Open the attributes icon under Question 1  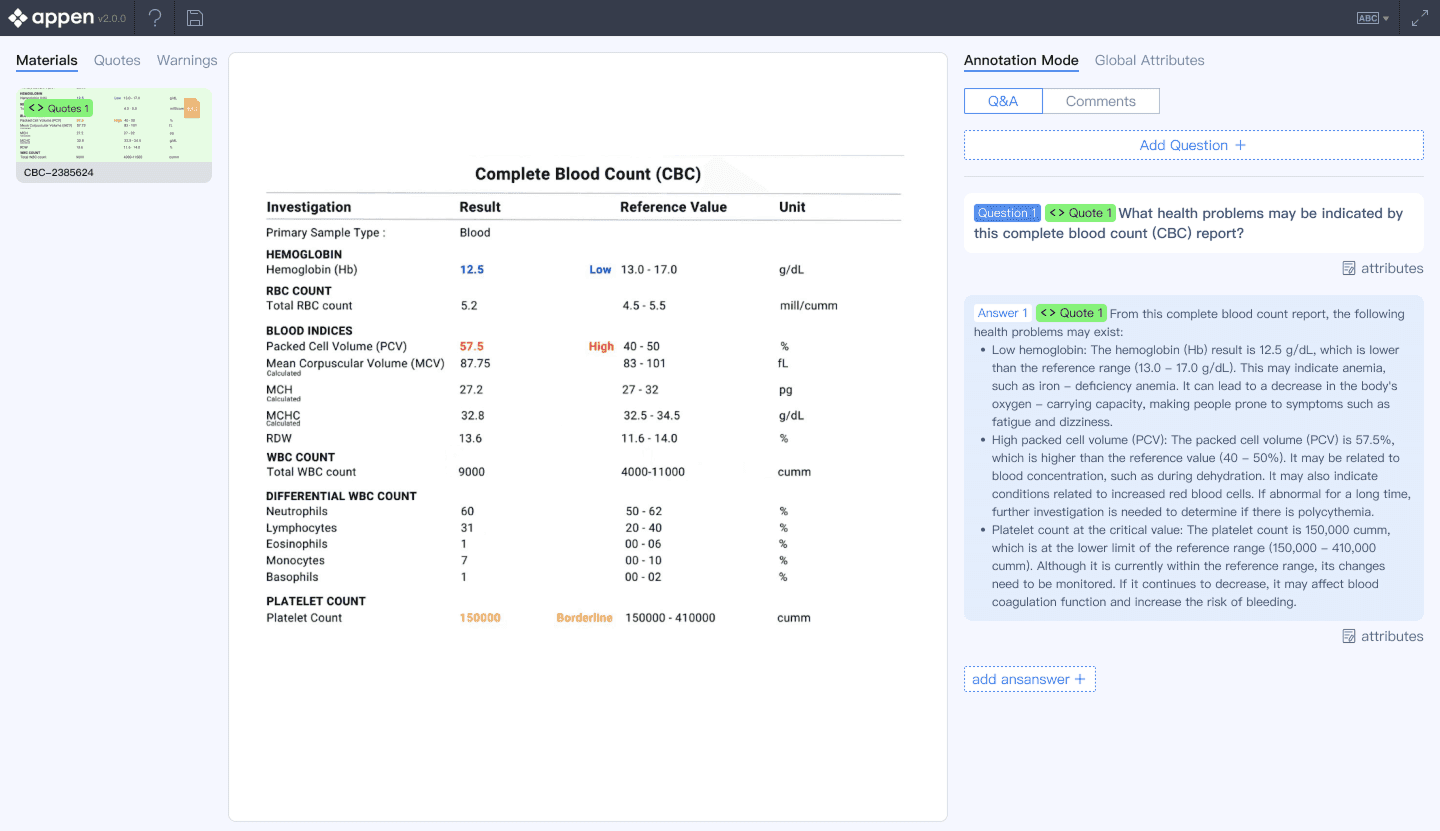coord(1349,268)
